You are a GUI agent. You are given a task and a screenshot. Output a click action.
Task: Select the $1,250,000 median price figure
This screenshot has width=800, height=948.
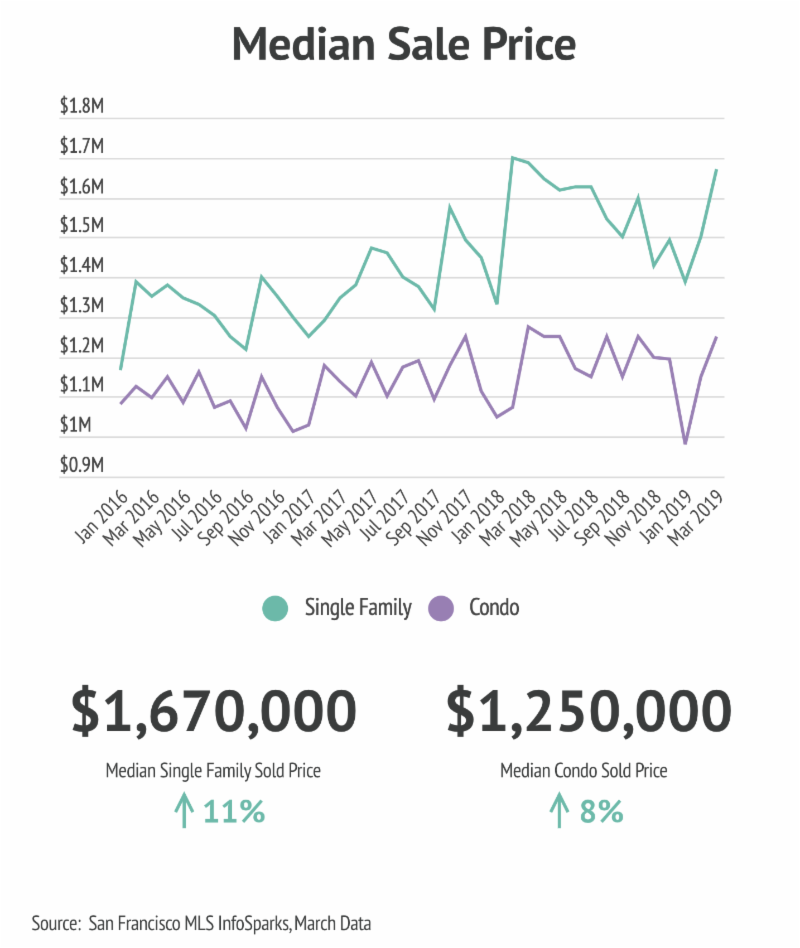click(589, 712)
